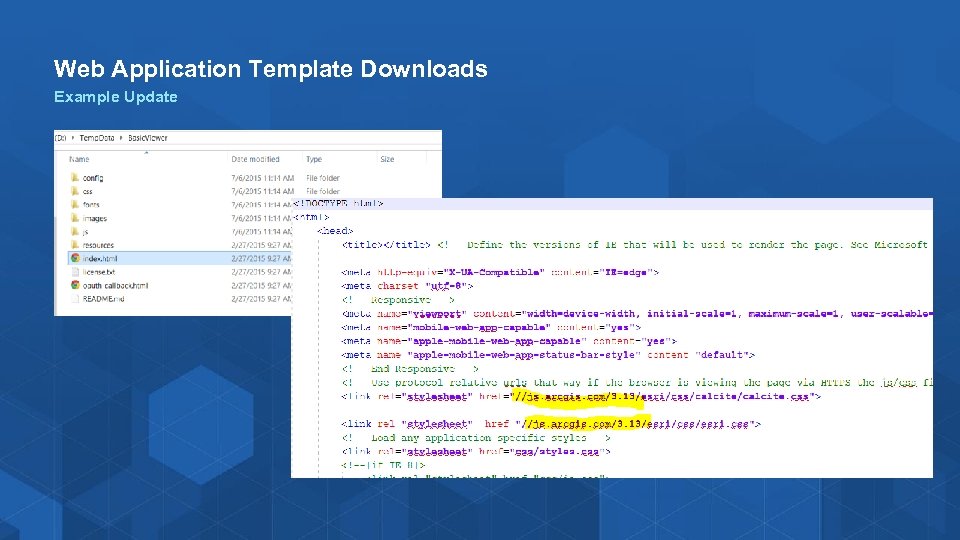The image size is (960, 540).
Task: Sort files by Name column header
Action: click(79, 159)
